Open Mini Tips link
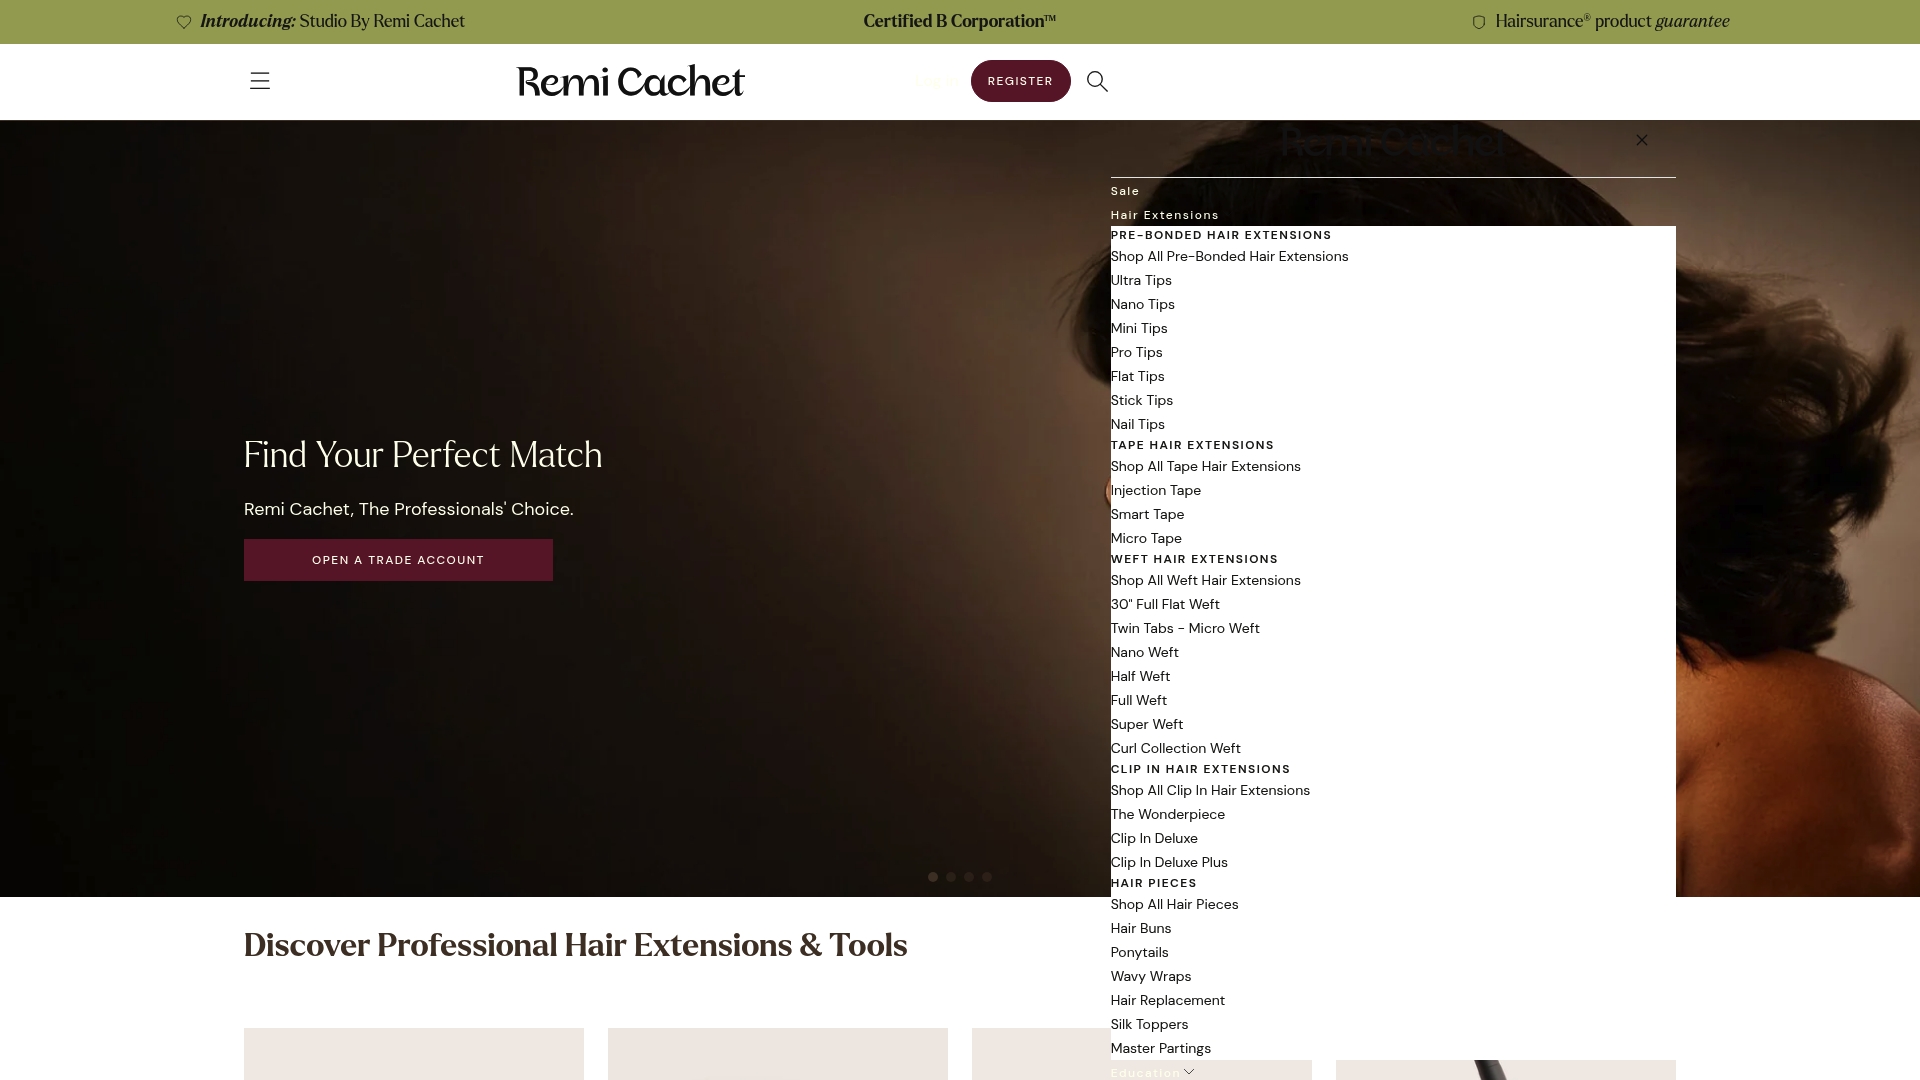1920x1080 pixels. click(1139, 328)
